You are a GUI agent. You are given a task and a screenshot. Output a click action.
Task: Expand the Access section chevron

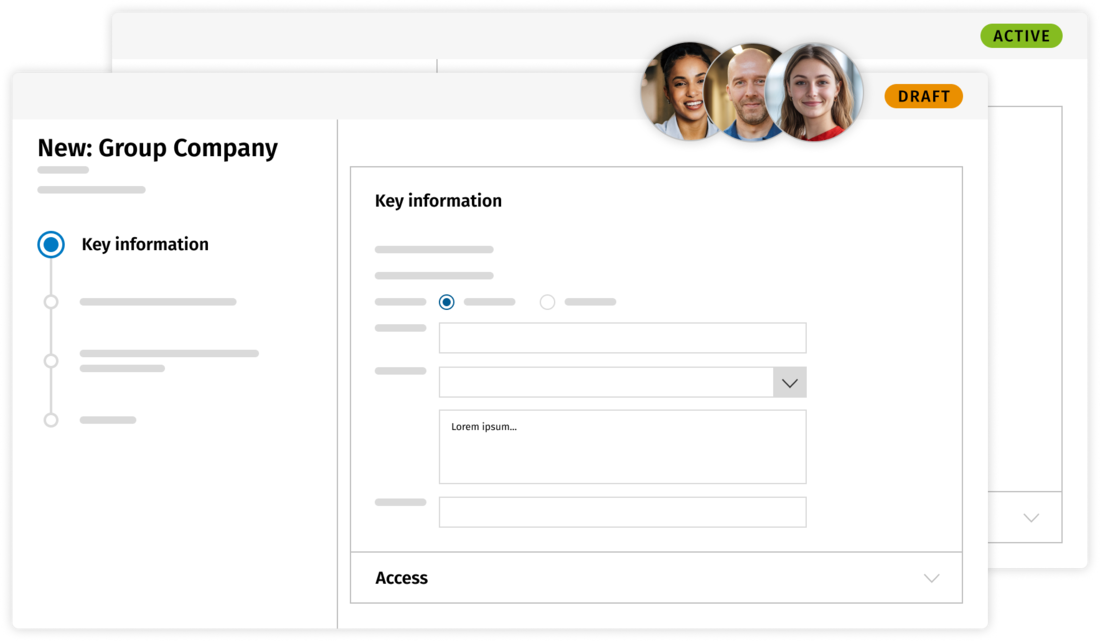[x=931, y=578]
